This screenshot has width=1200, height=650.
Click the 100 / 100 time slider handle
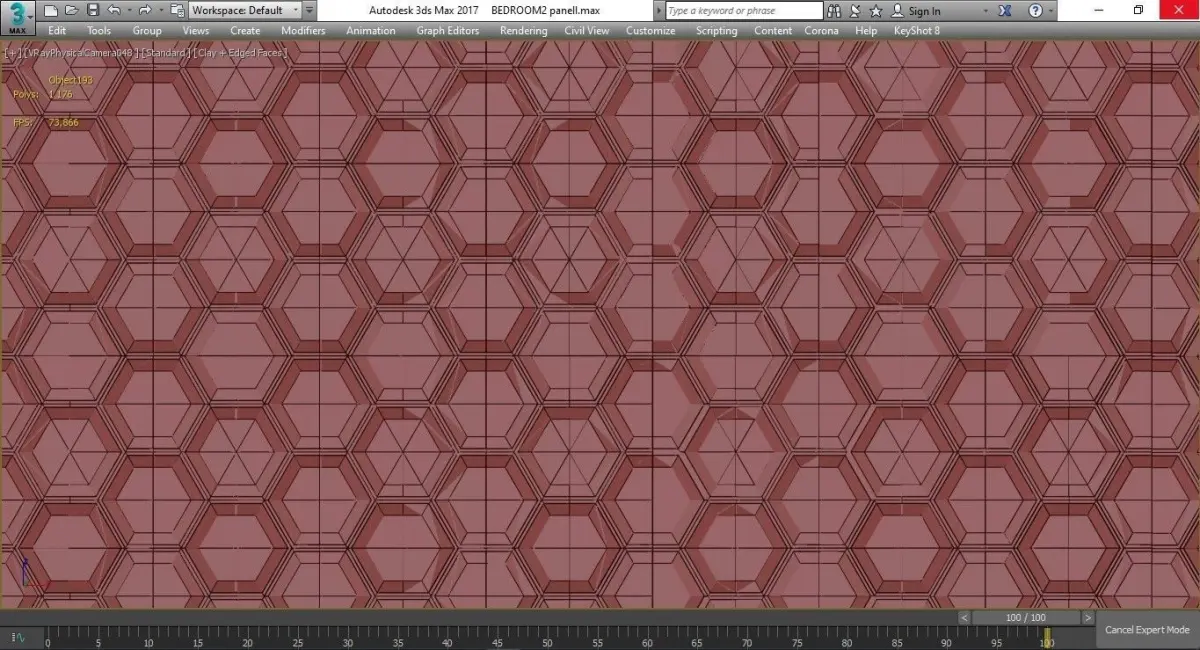point(1026,617)
